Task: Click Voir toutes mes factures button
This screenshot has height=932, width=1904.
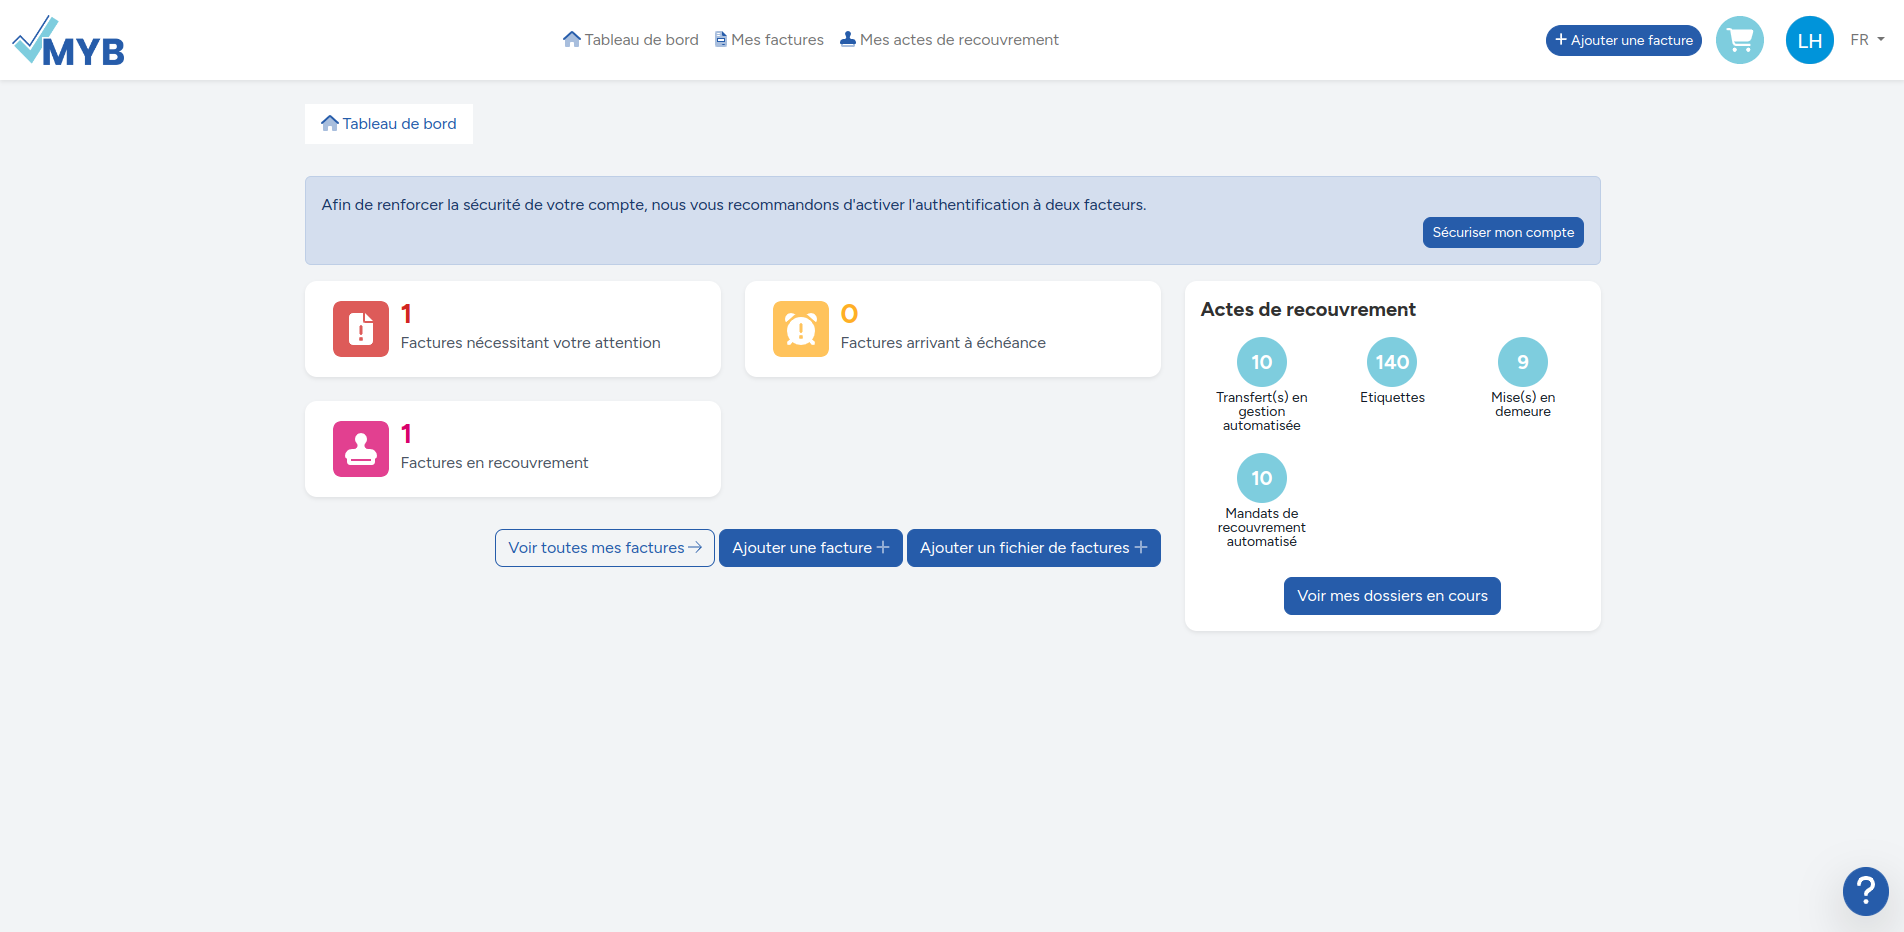Action: [x=604, y=548]
